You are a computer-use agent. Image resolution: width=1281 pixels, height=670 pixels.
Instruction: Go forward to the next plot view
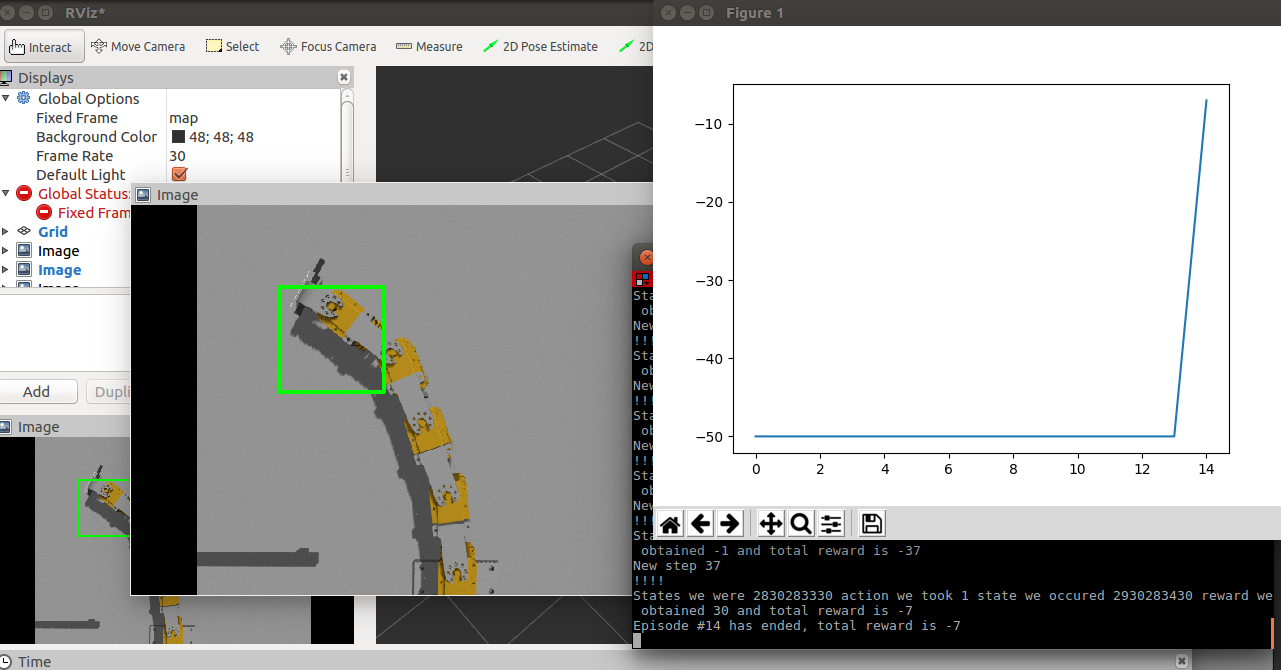pyautogui.click(x=730, y=523)
